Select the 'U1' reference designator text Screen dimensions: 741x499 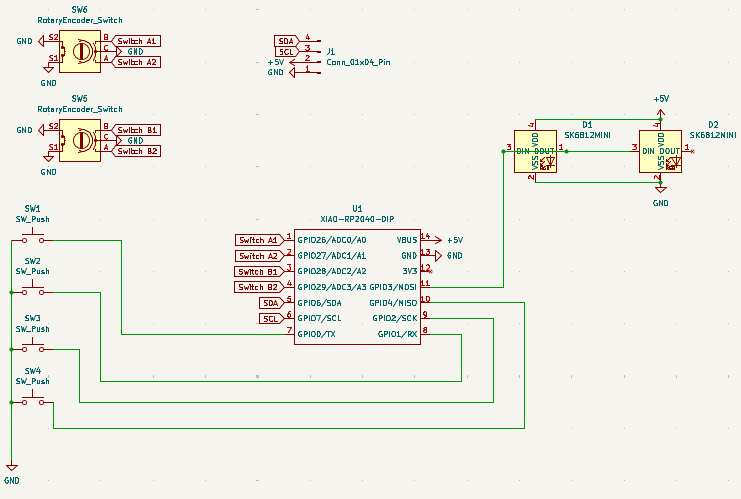(x=357, y=208)
